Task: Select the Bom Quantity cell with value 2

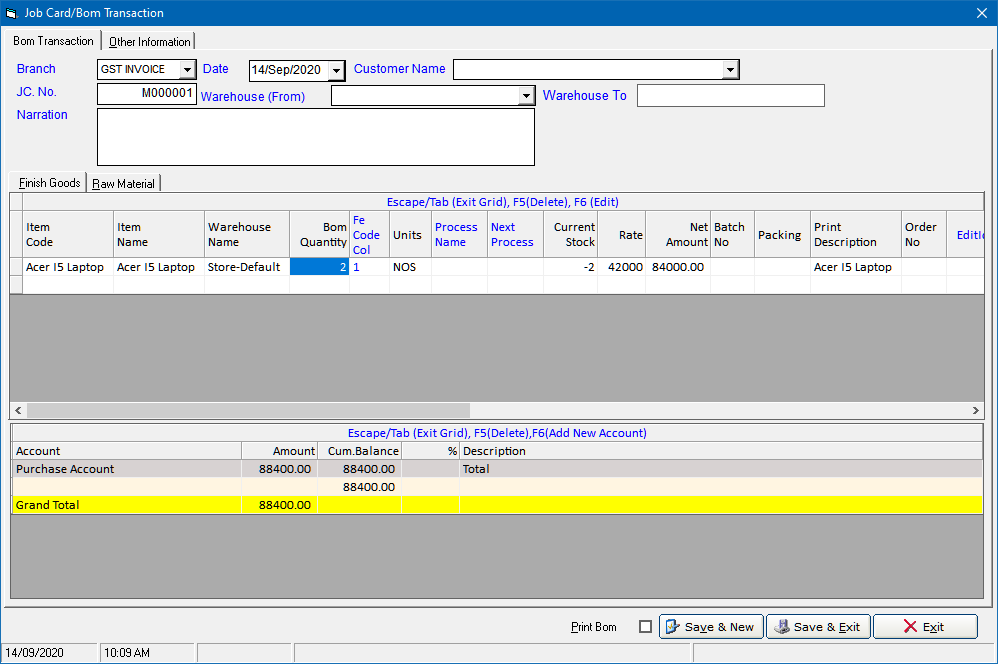Action: click(x=319, y=267)
